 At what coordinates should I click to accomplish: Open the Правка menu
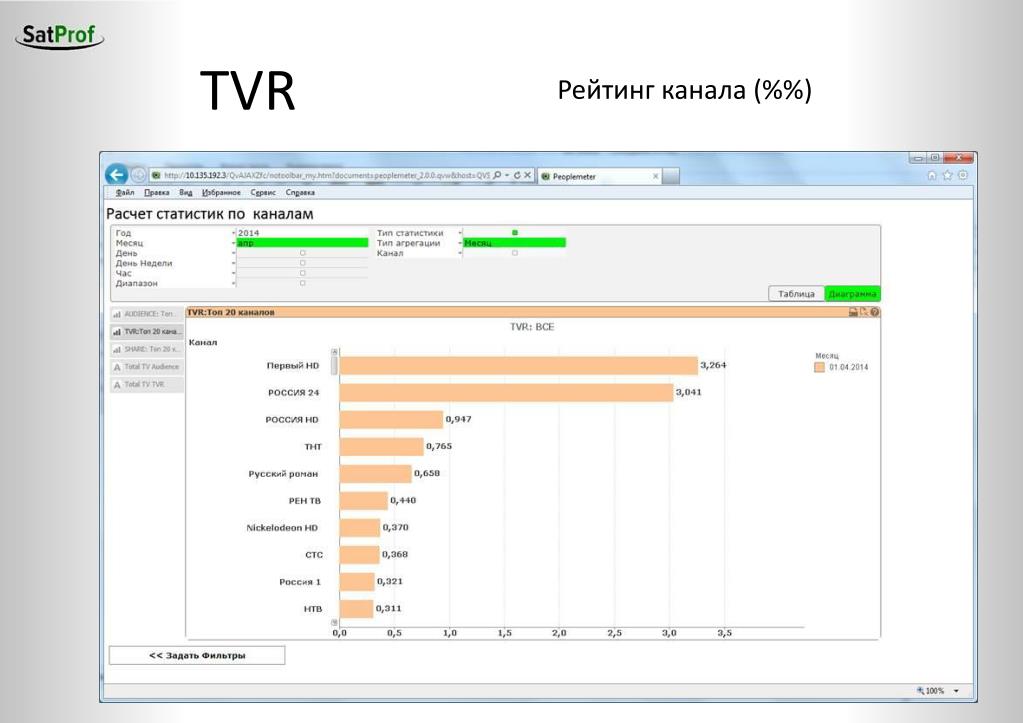[x=157, y=192]
